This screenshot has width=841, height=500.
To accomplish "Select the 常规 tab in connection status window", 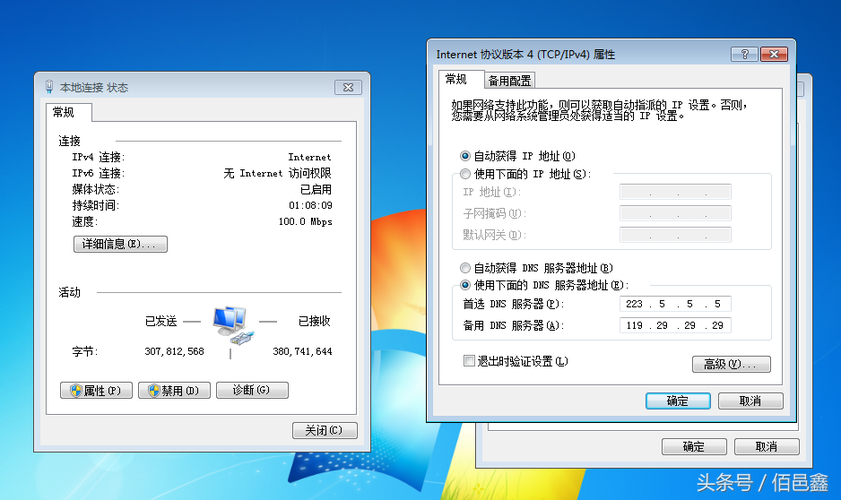I will click(x=64, y=112).
